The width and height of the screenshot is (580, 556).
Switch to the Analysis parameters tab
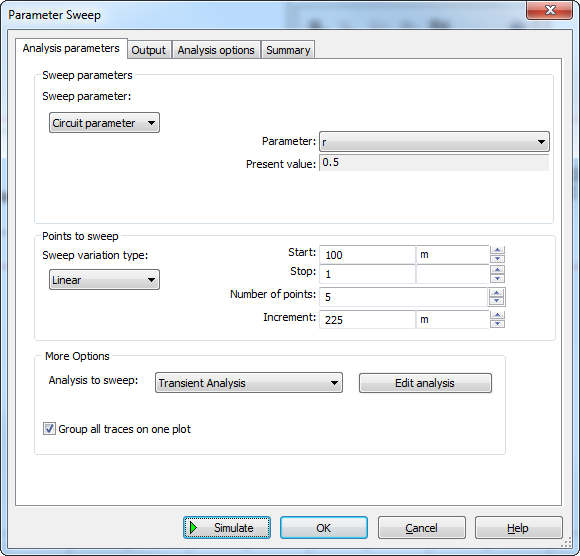(71, 48)
